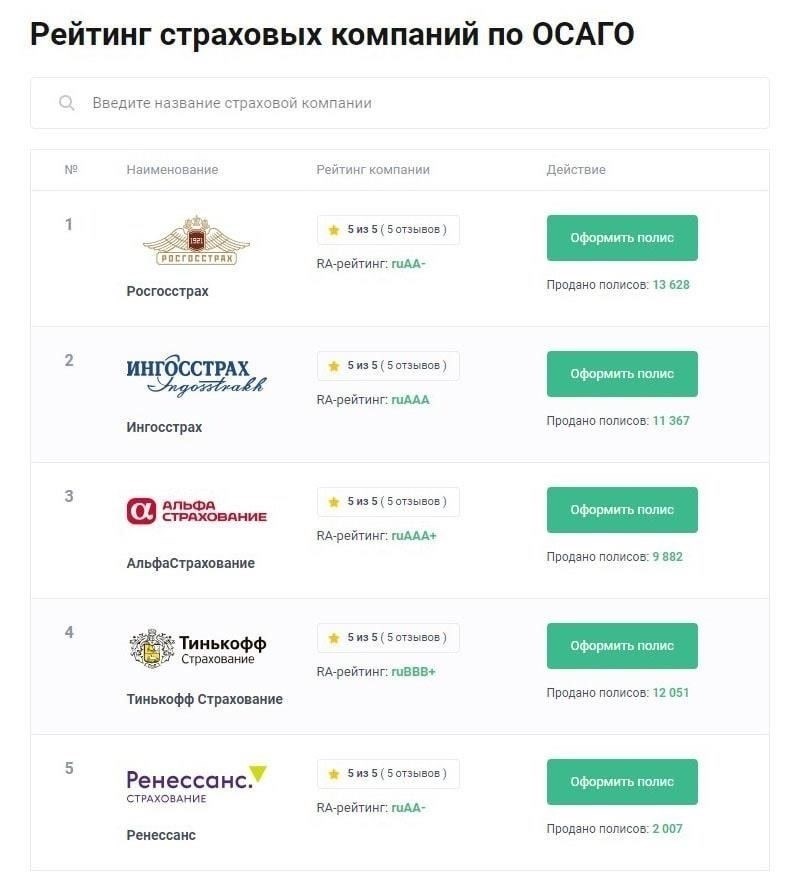Open the Тинькофф Страхование name link
This screenshot has height=895, width=800.
pyautogui.click(x=204, y=699)
